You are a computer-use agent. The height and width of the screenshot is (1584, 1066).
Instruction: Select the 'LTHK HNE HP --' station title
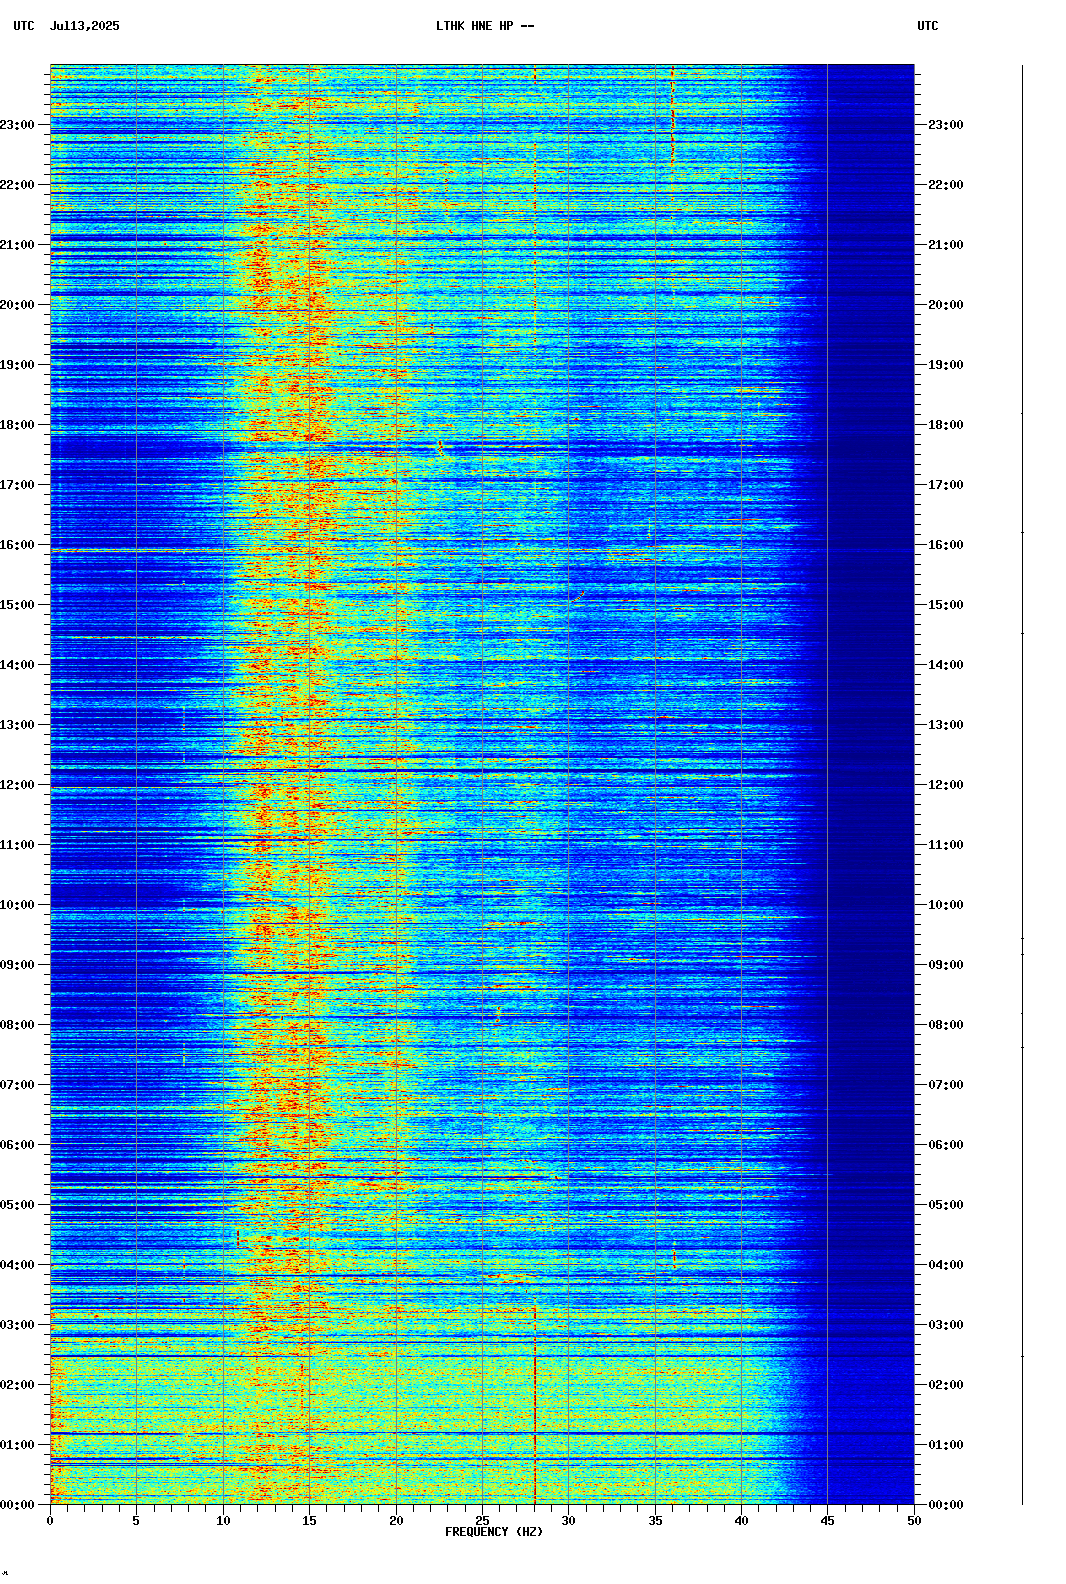coord(485,26)
